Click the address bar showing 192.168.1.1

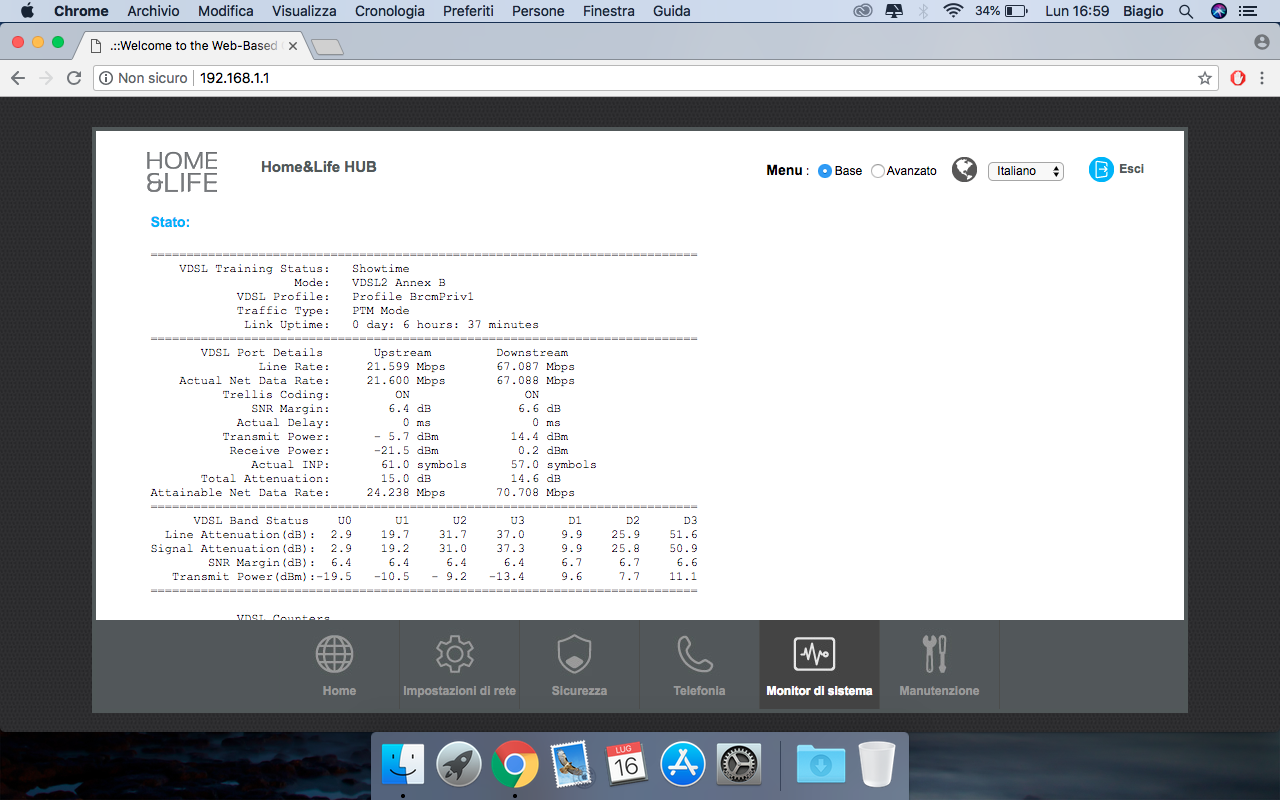coord(600,78)
